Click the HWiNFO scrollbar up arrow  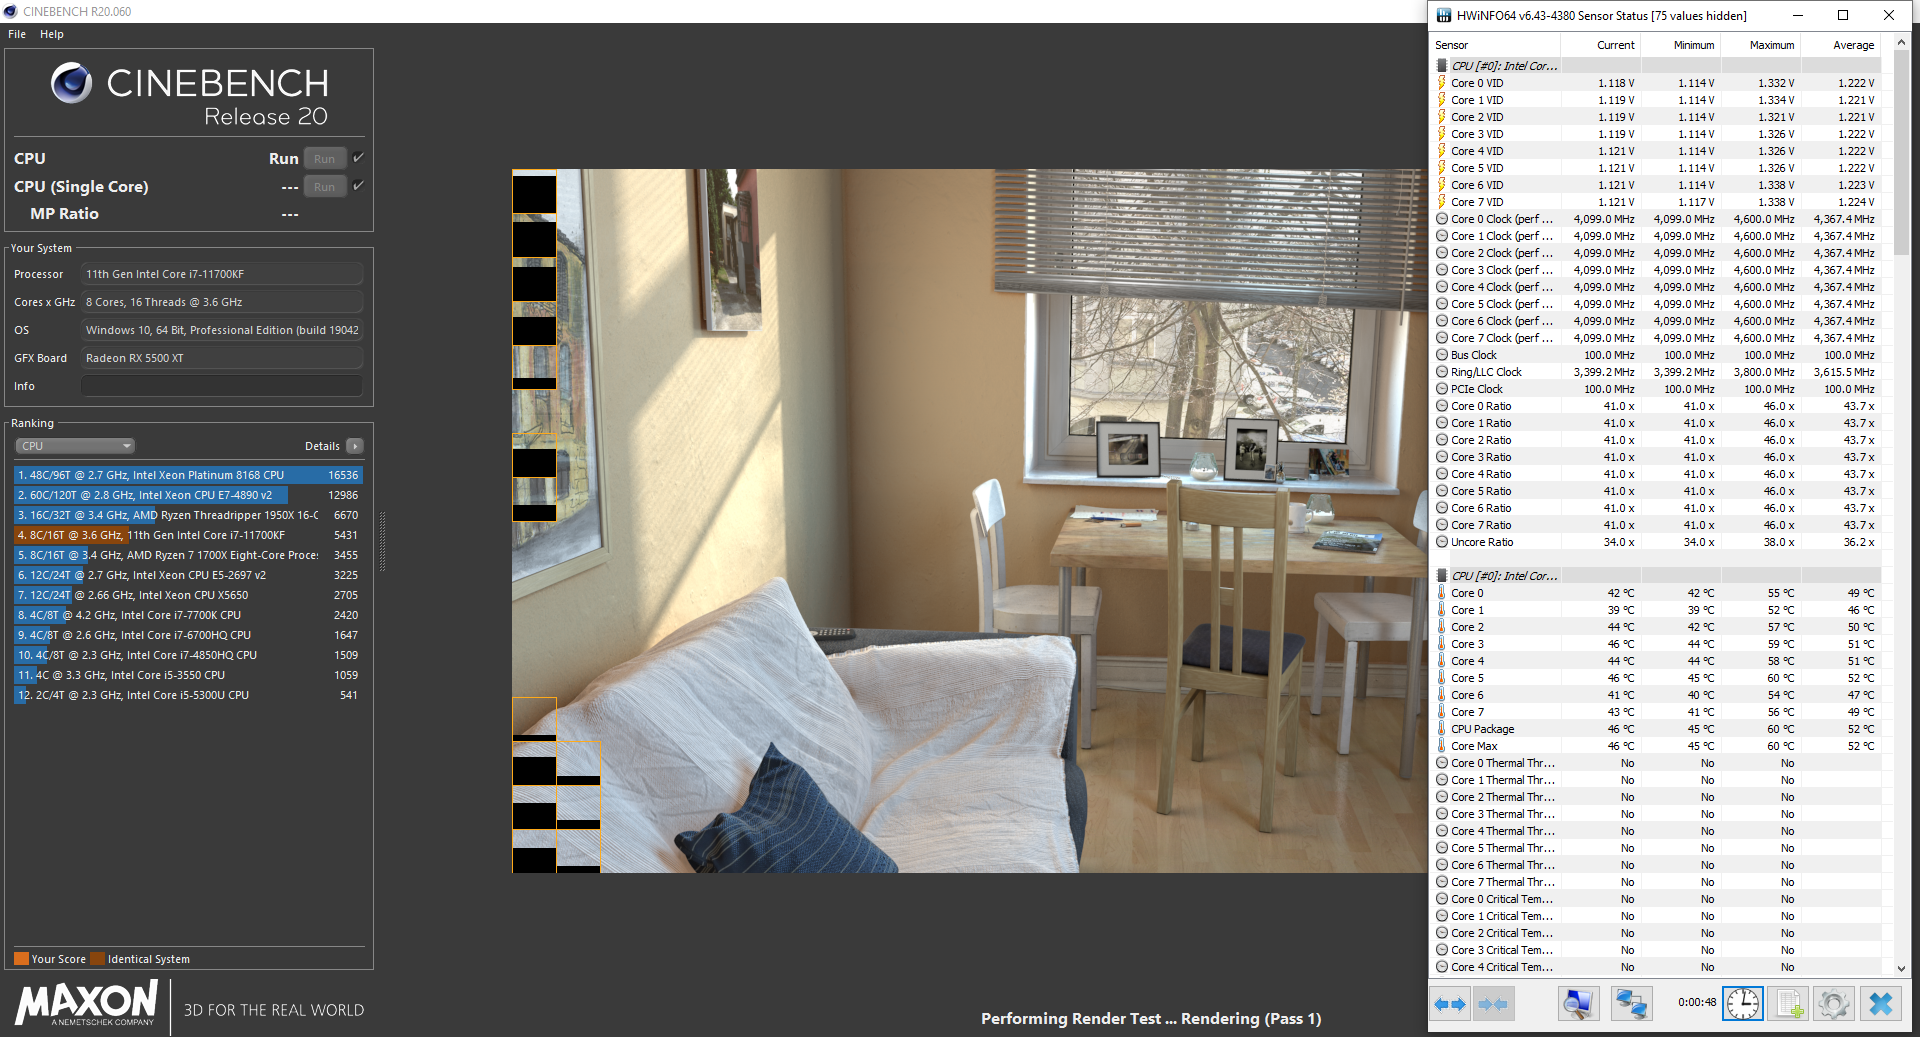[x=1901, y=43]
